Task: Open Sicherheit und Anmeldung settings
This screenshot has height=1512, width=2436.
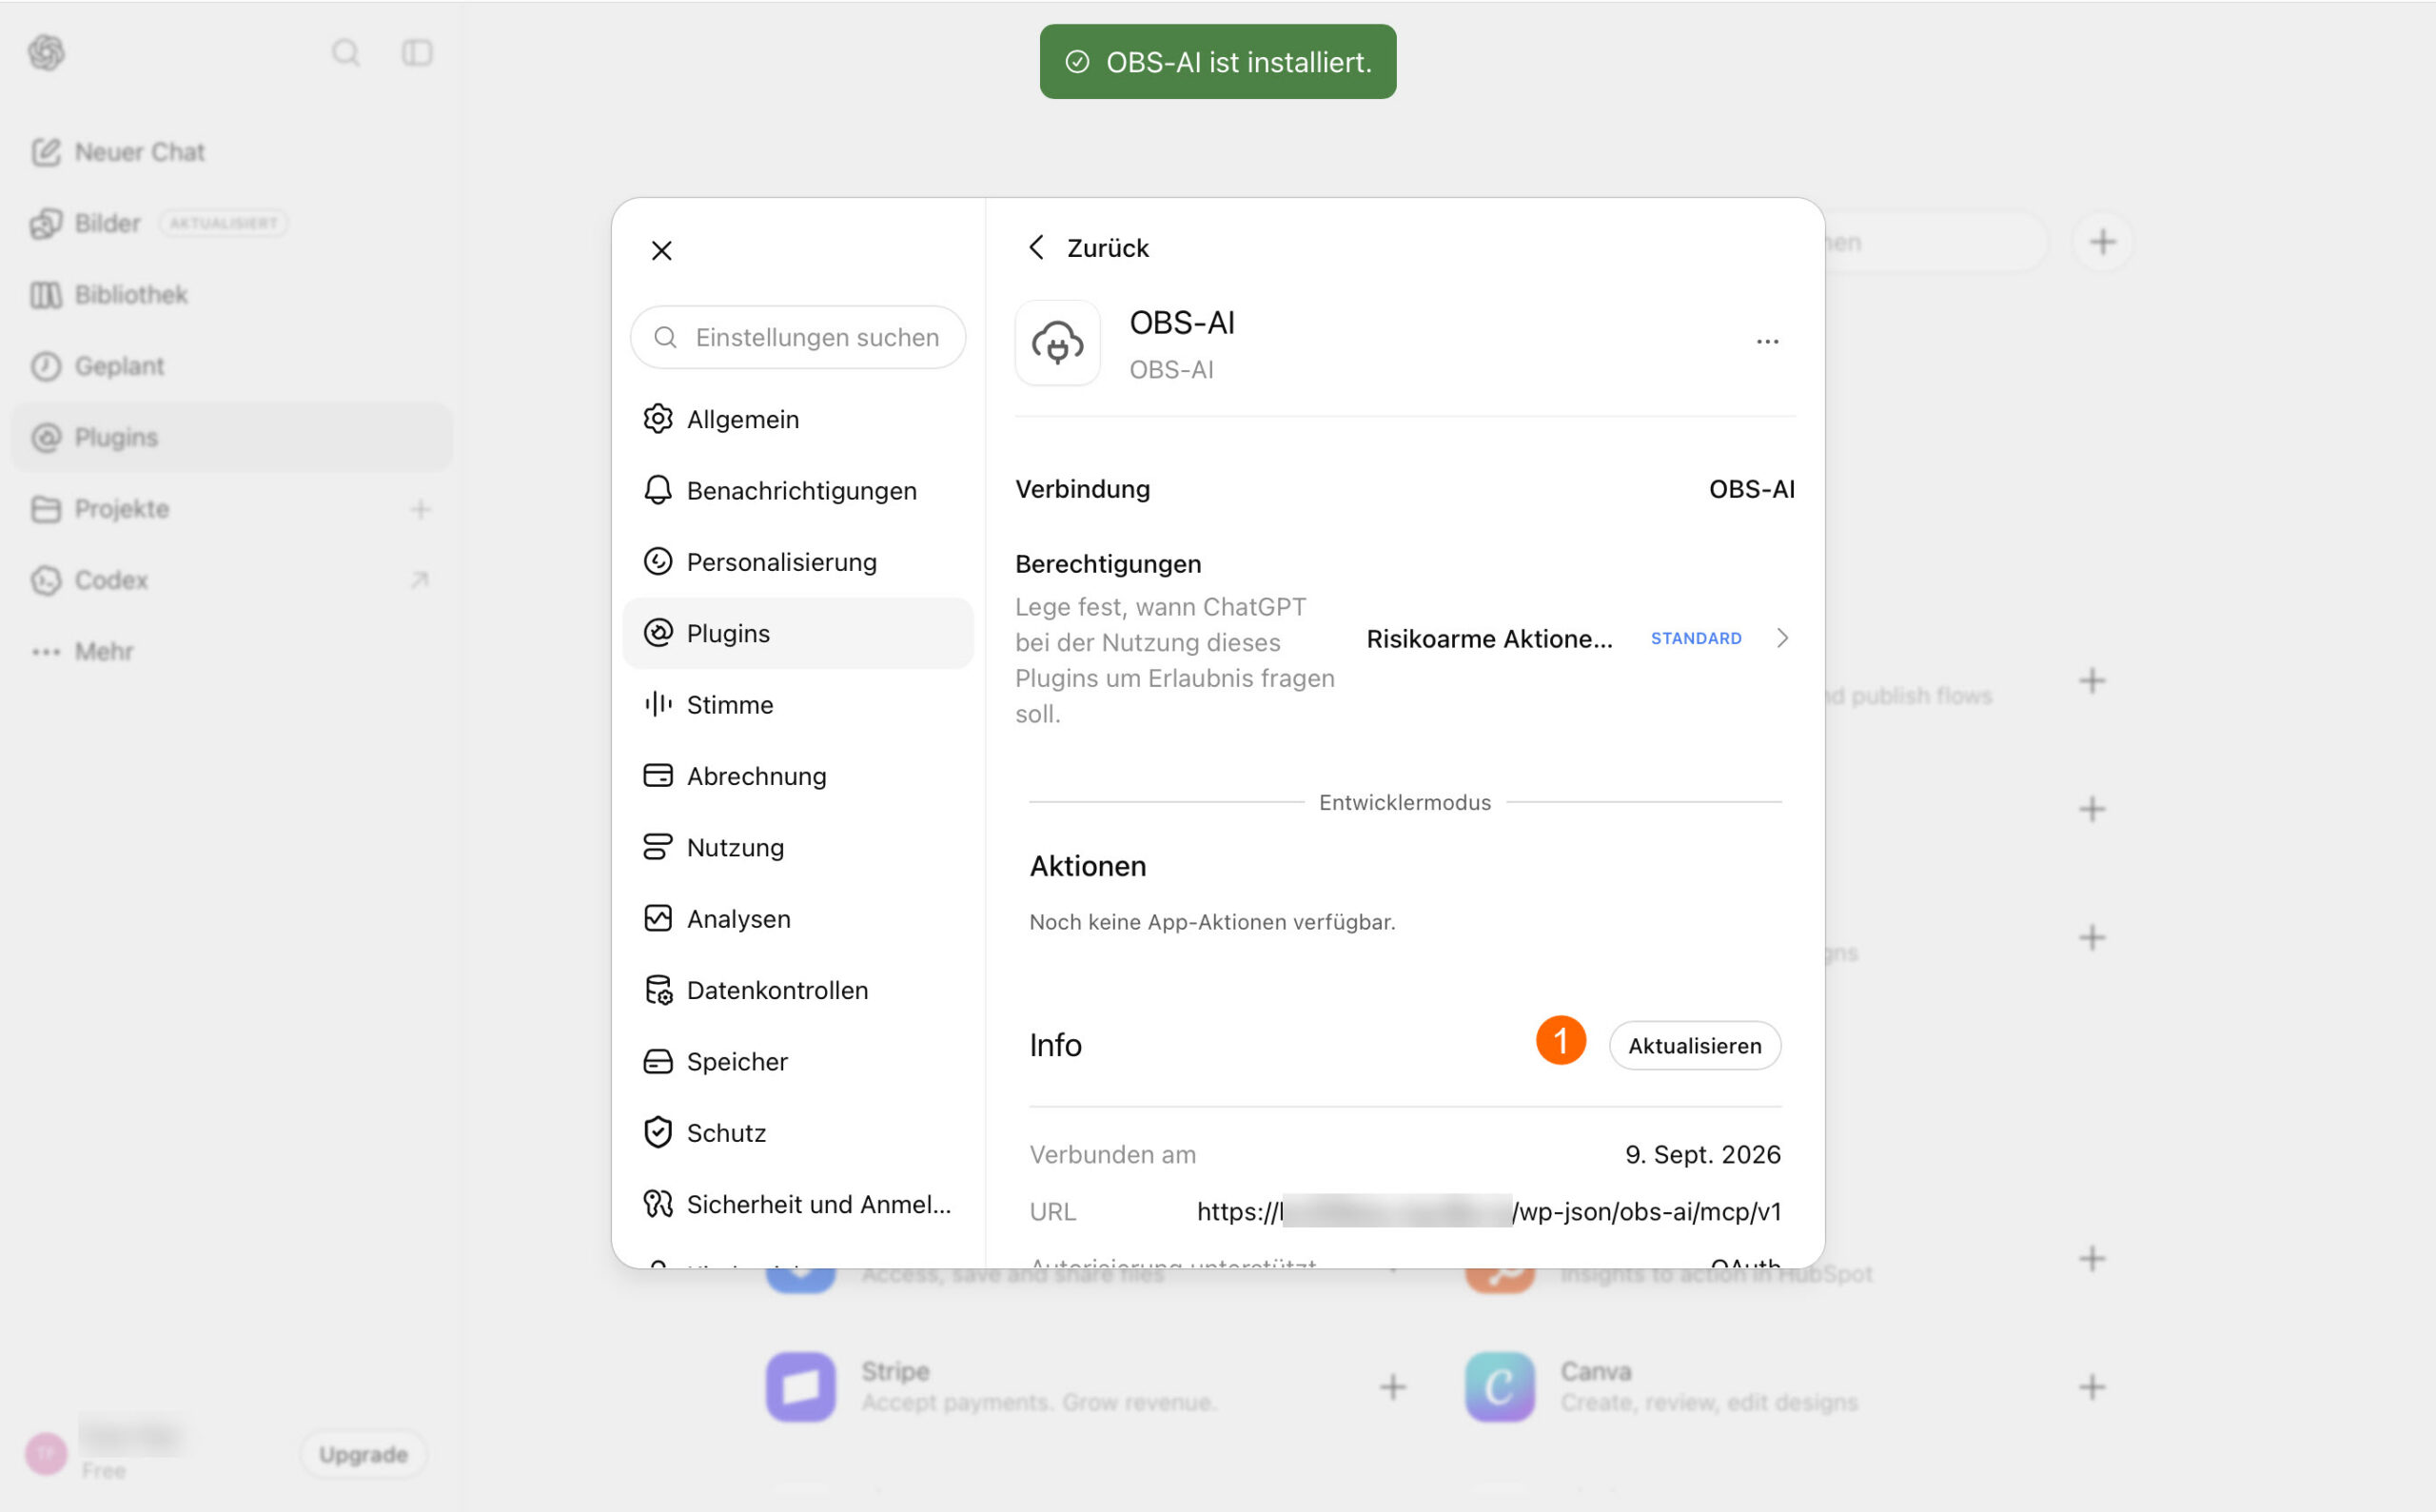Action: click(x=798, y=1204)
